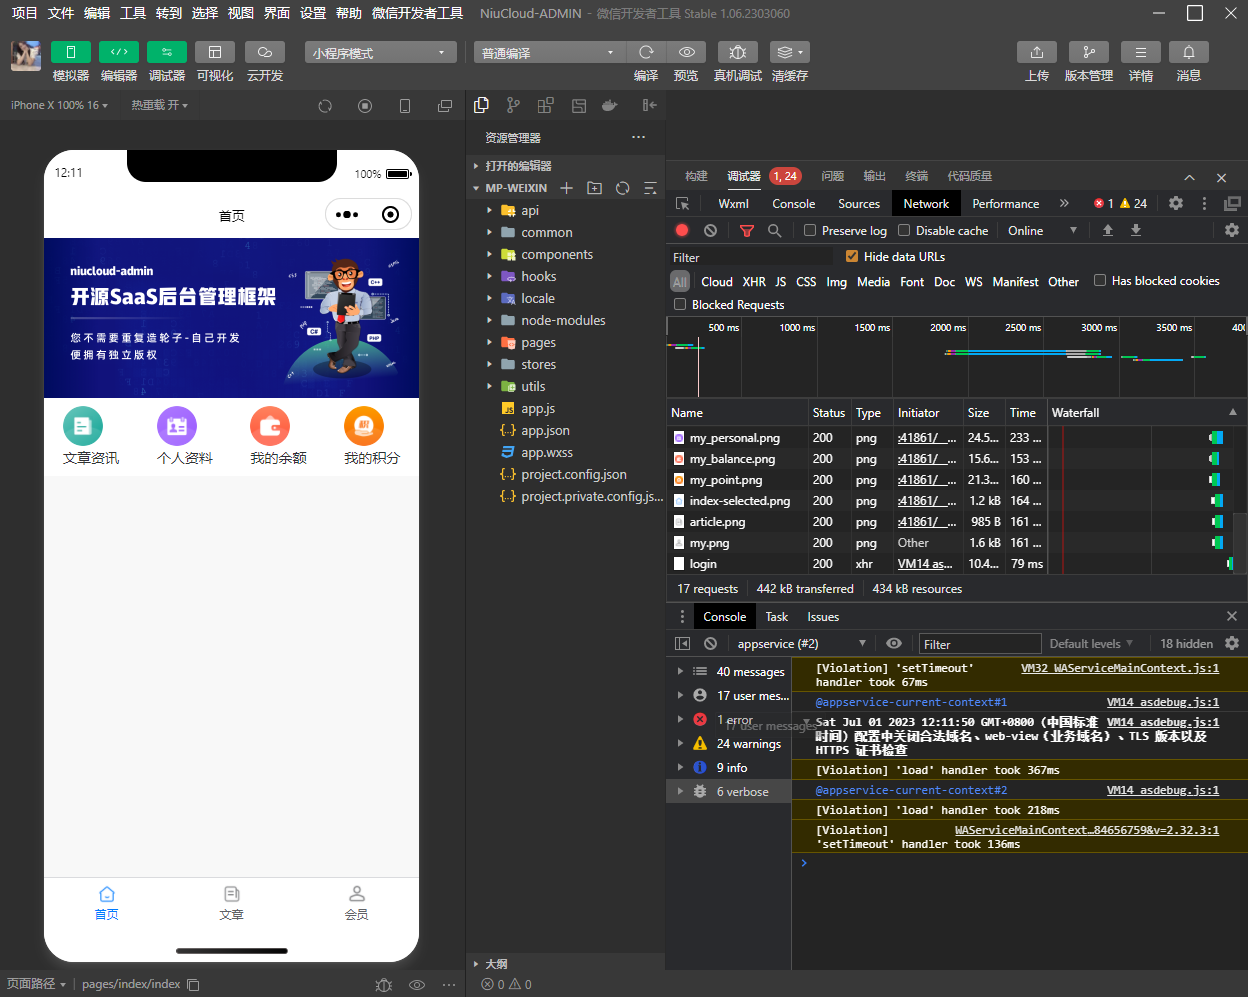
Task: Click the 编译 compile refresh icon
Action: point(646,52)
